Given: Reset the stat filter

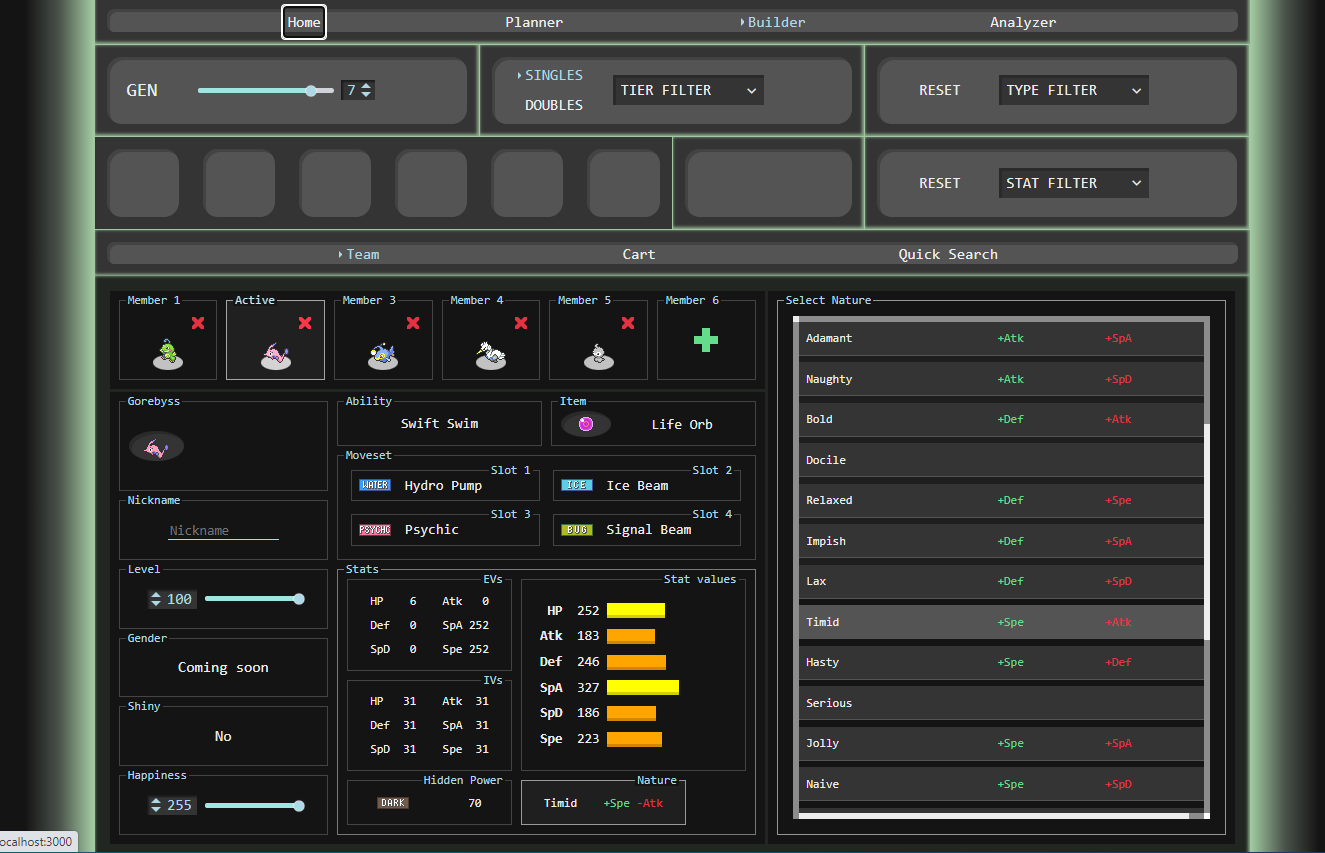Looking at the screenshot, I should pos(939,183).
